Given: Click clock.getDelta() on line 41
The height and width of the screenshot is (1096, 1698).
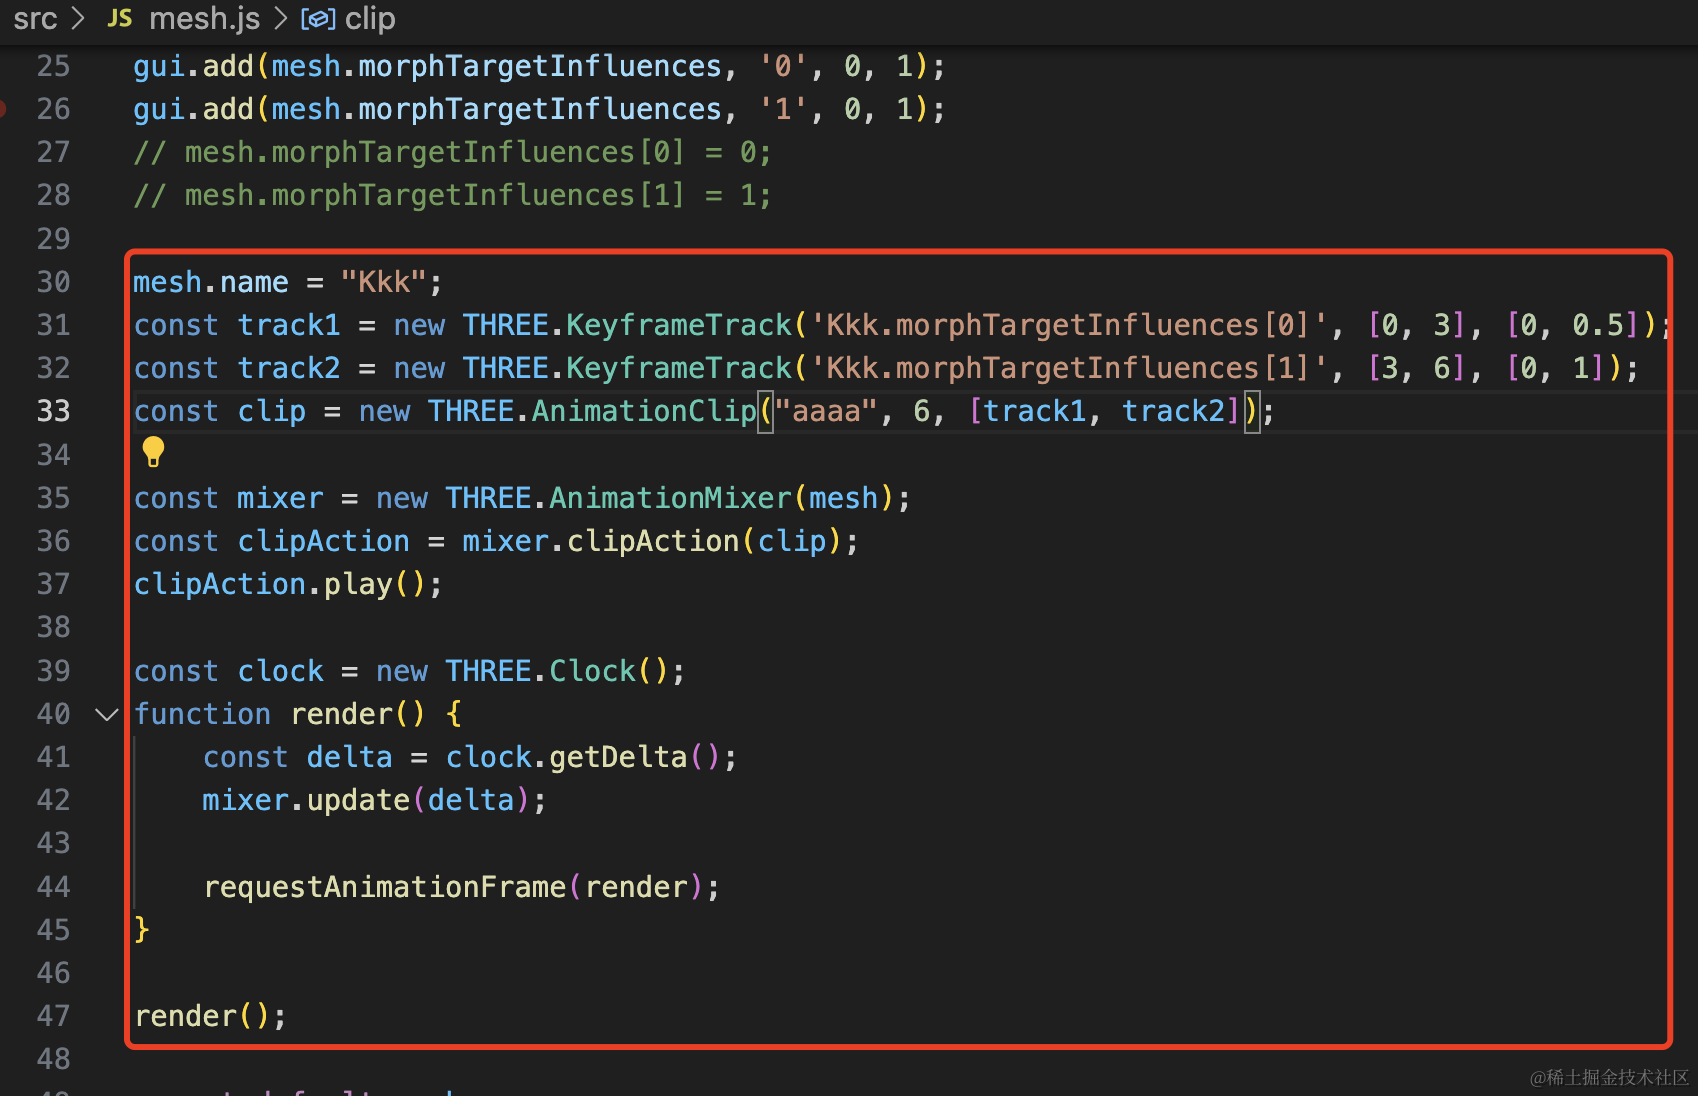Looking at the screenshot, I should pyautogui.click(x=583, y=757).
